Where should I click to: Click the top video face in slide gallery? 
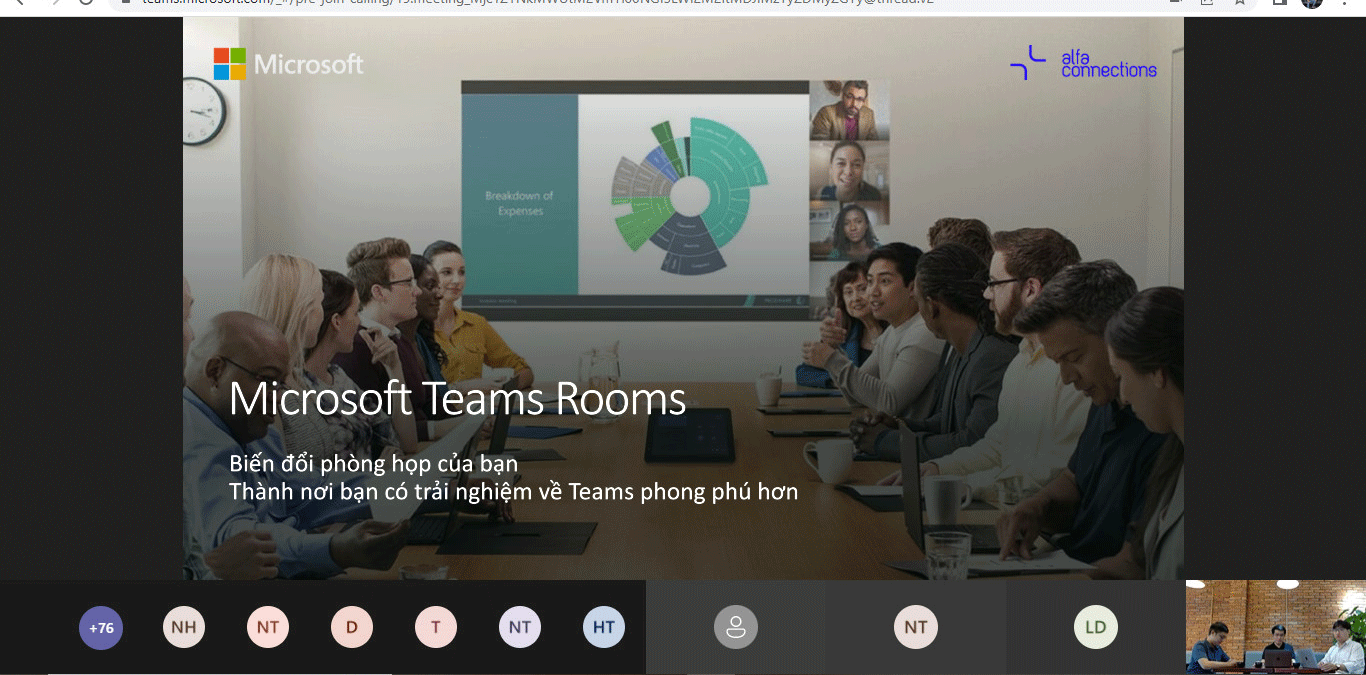[849, 110]
